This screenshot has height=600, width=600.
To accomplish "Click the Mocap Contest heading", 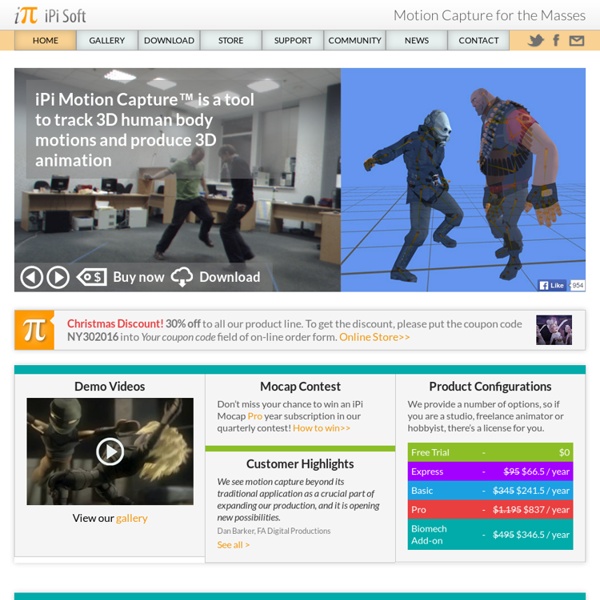I will tap(300, 386).
